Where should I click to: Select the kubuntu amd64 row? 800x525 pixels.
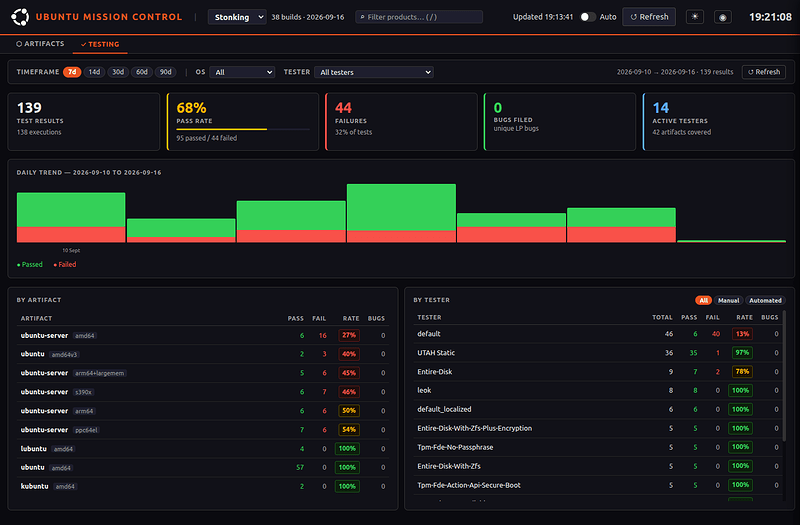203,486
